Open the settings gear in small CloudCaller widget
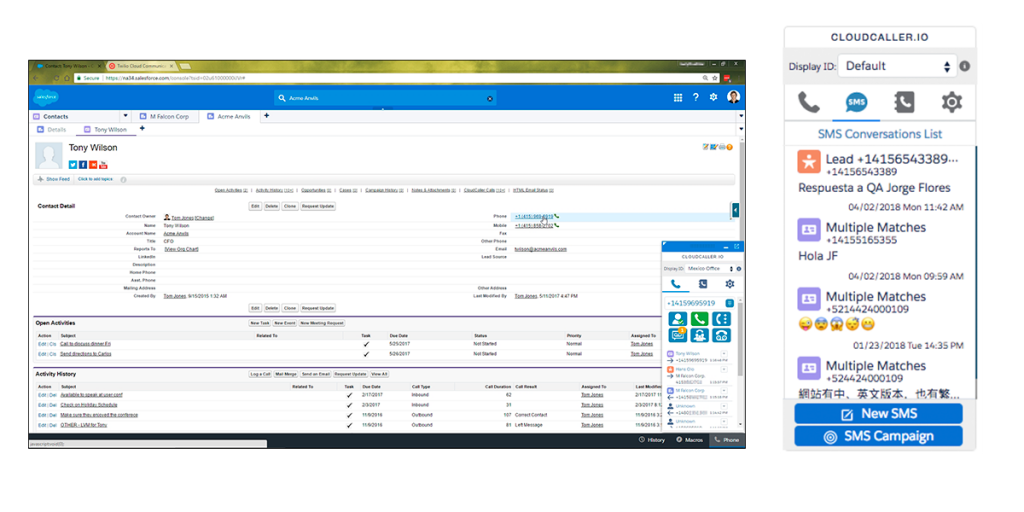1024x512 pixels. pos(729,283)
